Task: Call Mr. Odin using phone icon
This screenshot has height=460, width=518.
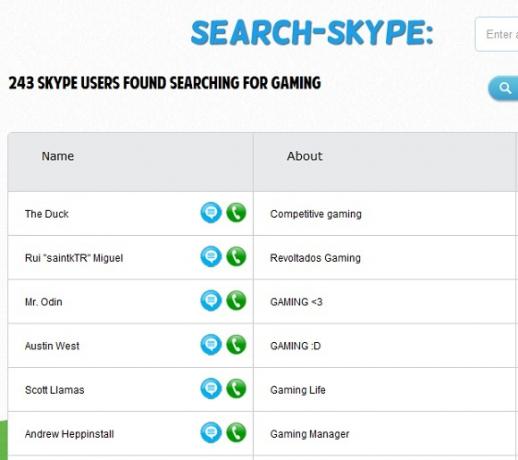Action: [x=236, y=301]
